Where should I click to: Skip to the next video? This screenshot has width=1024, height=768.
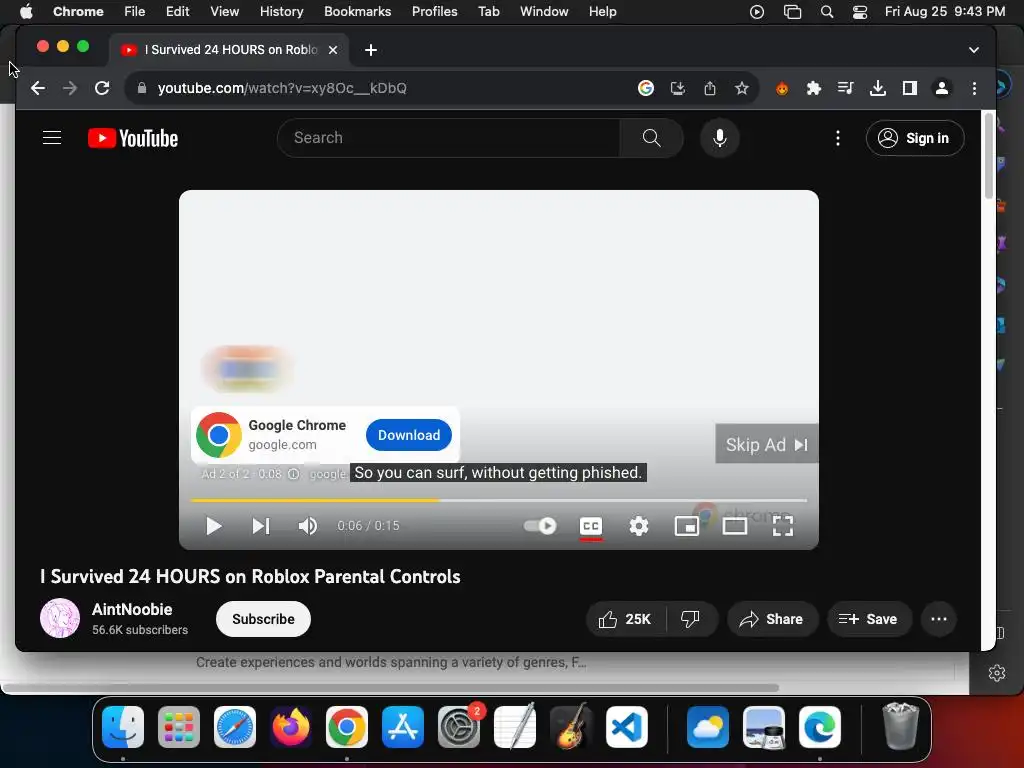coord(261,526)
